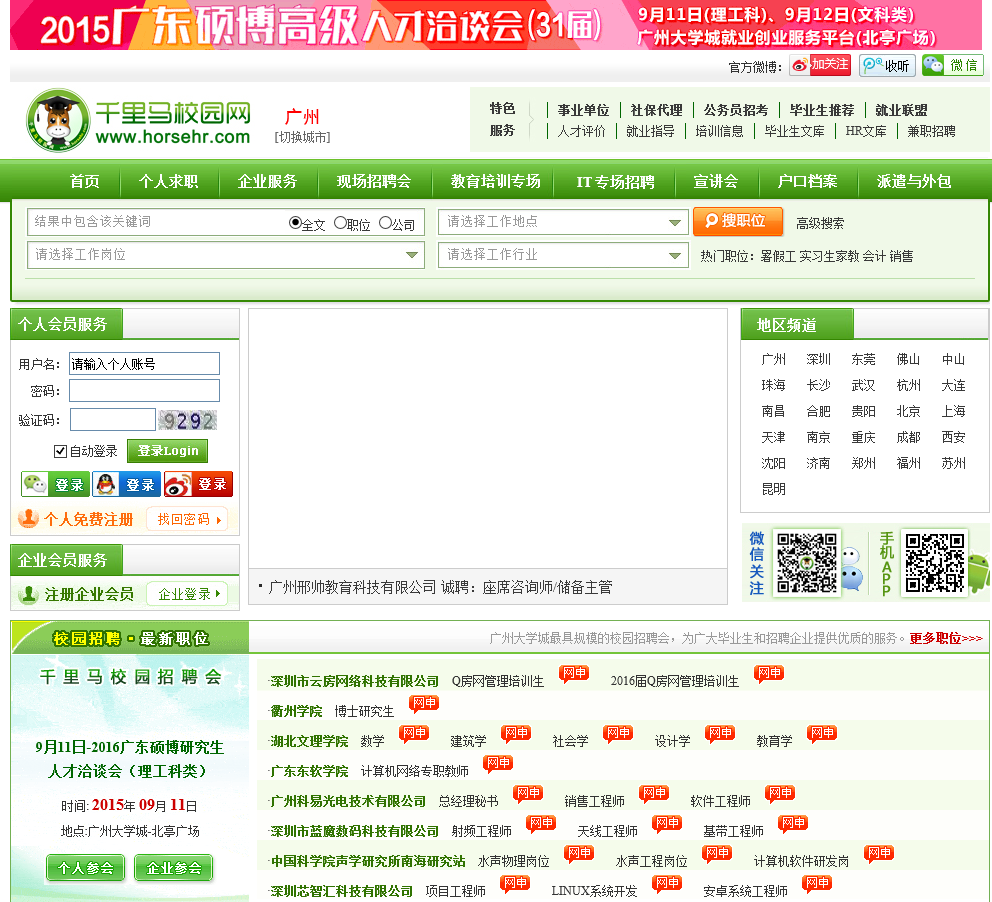Focus the 密码 input field

coord(144,390)
